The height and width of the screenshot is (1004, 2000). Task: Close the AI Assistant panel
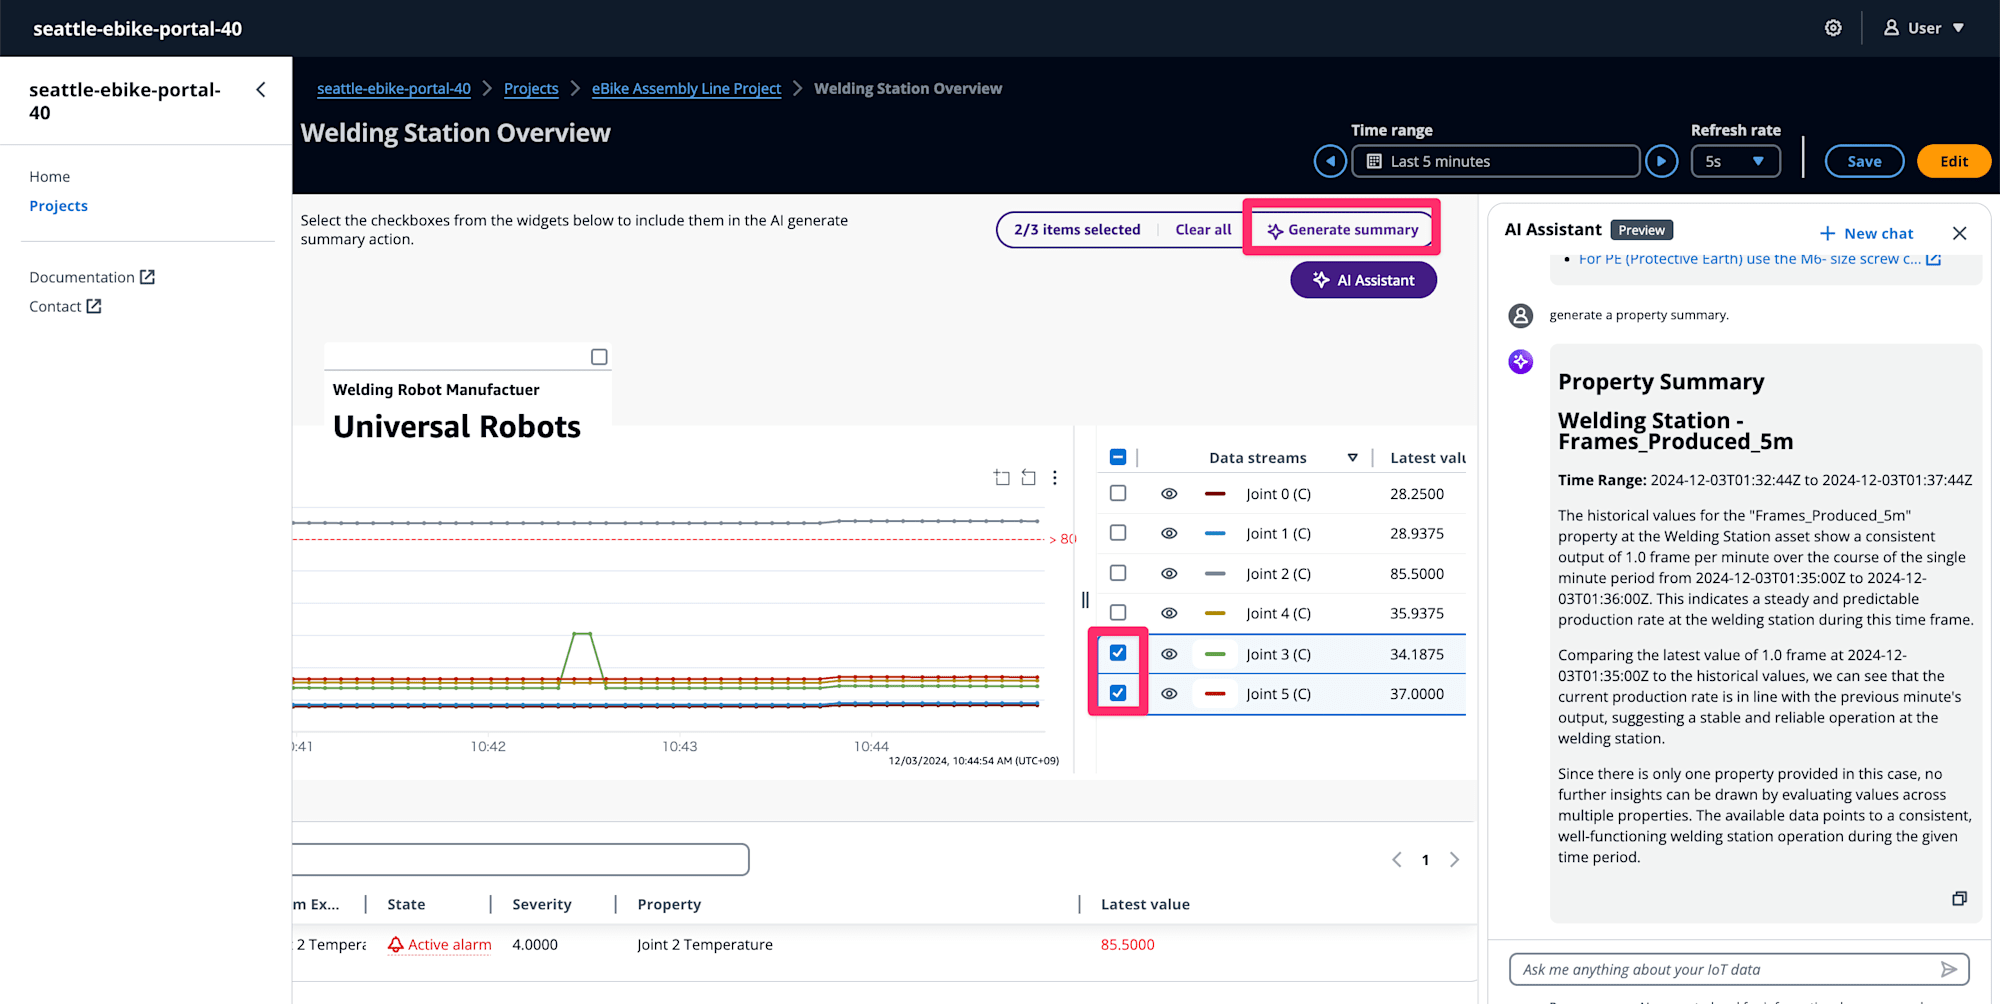click(1960, 233)
